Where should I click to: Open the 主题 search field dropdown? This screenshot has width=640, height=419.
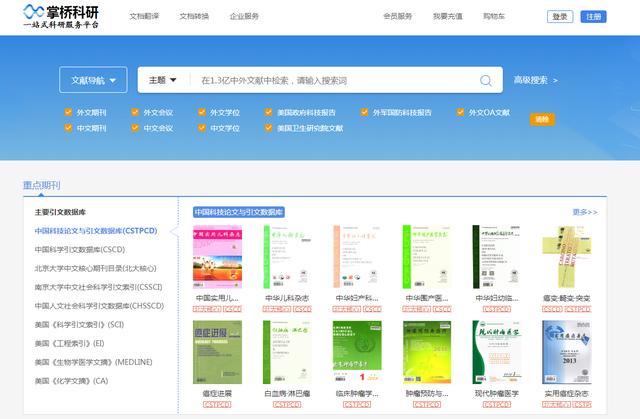(162, 80)
